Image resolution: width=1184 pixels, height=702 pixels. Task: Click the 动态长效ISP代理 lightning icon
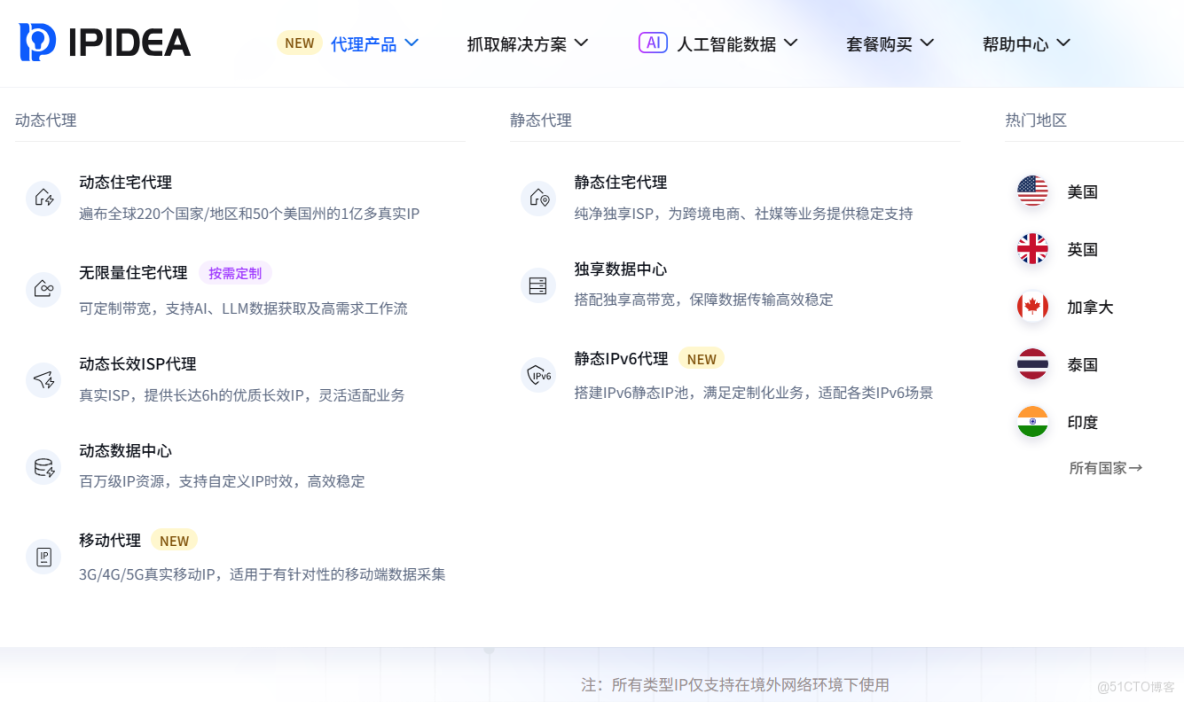(x=43, y=380)
